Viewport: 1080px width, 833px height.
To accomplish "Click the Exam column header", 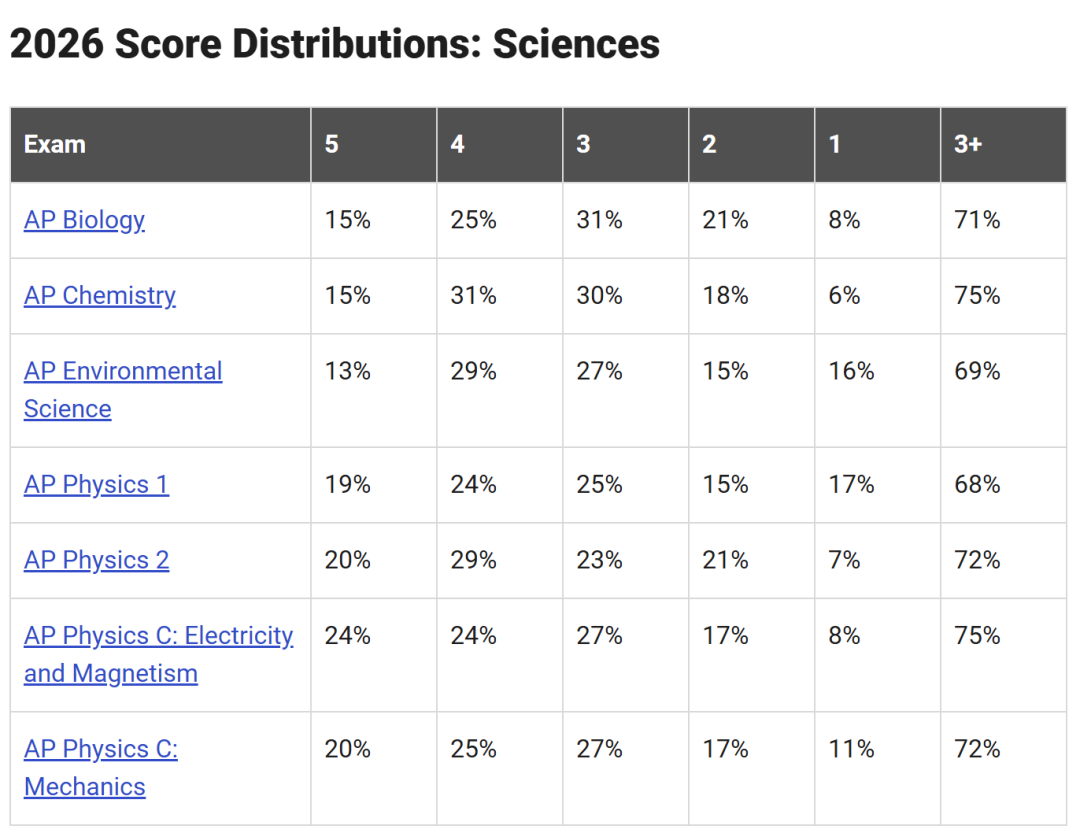I will (160, 145).
